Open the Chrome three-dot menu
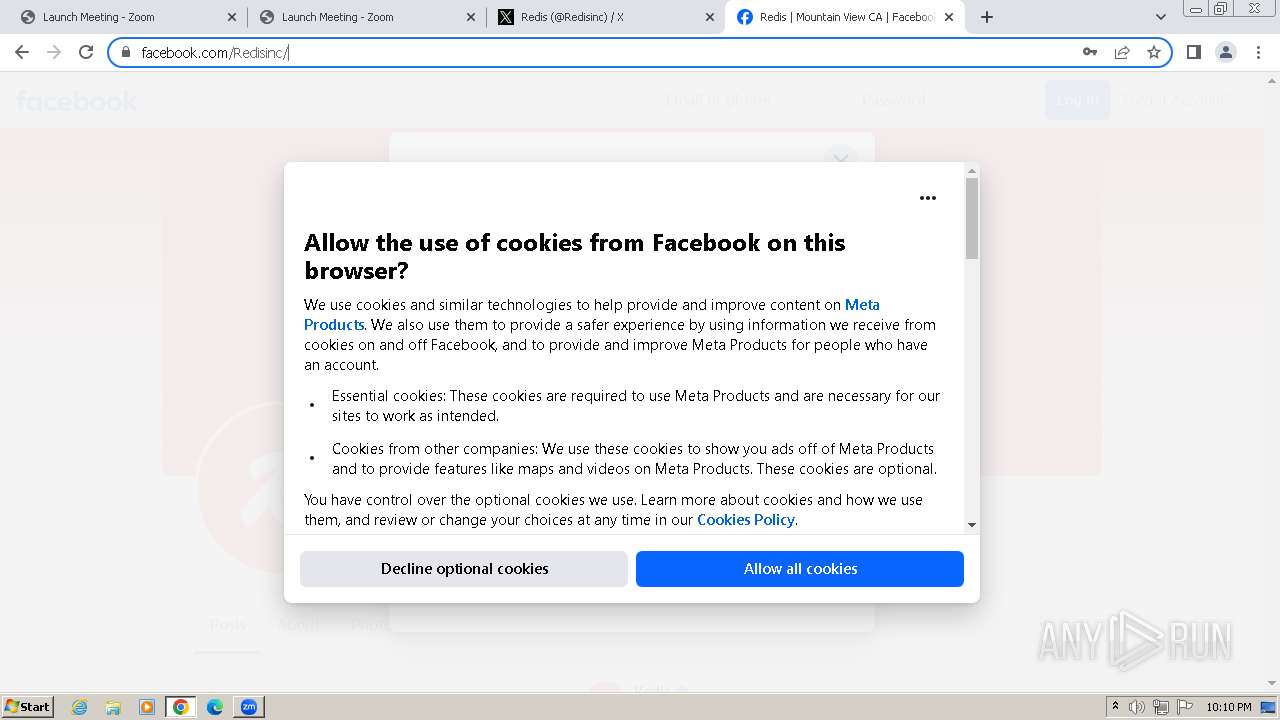 pyautogui.click(x=1258, y=52)
